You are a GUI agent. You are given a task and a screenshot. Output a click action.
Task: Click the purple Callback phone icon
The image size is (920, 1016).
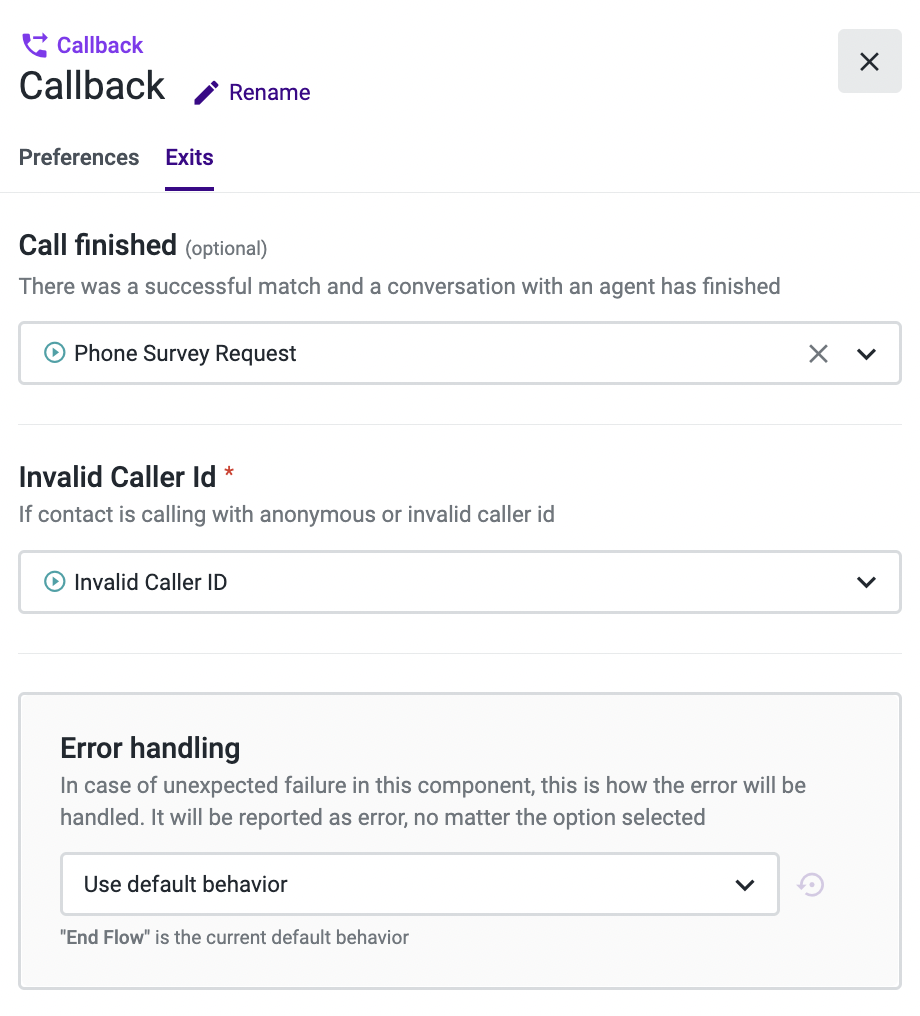[x=34, y=45]
